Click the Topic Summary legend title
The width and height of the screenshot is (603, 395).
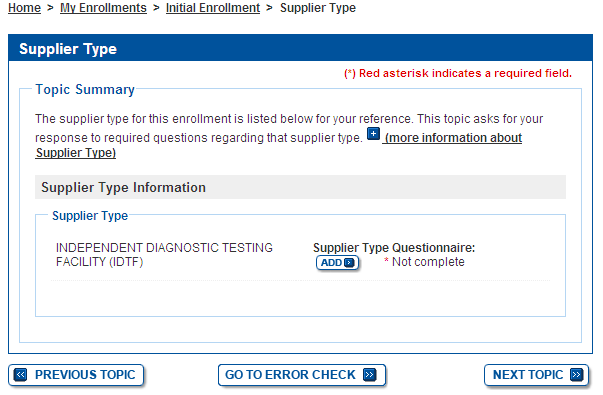point(85,89)
